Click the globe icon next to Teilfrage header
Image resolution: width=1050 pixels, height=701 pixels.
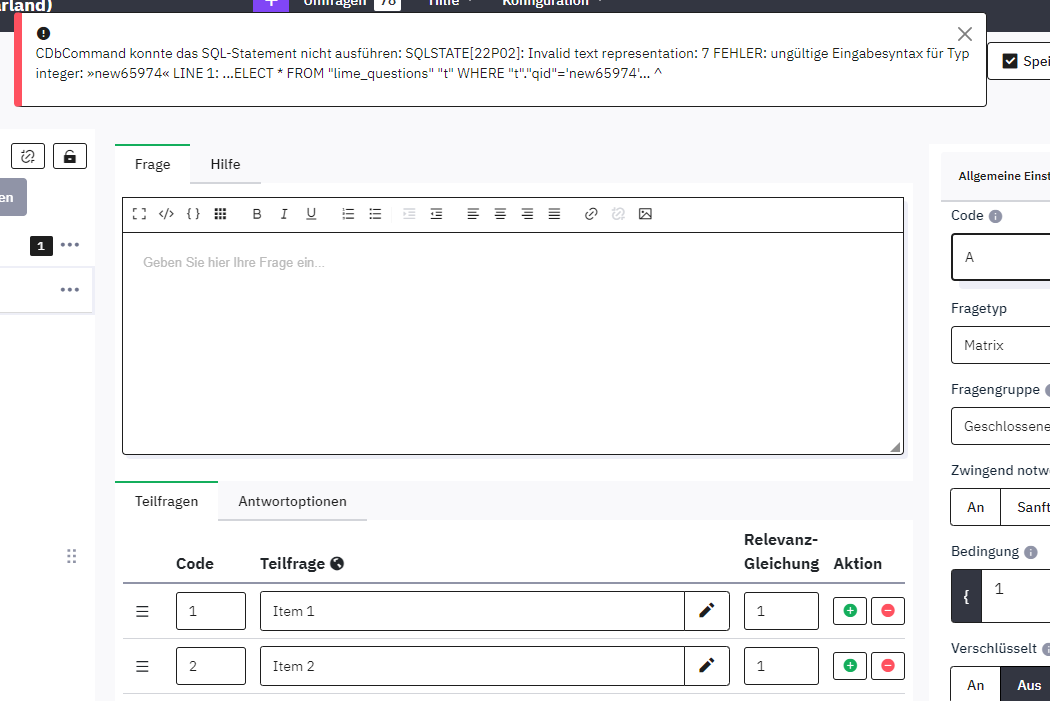337,564
